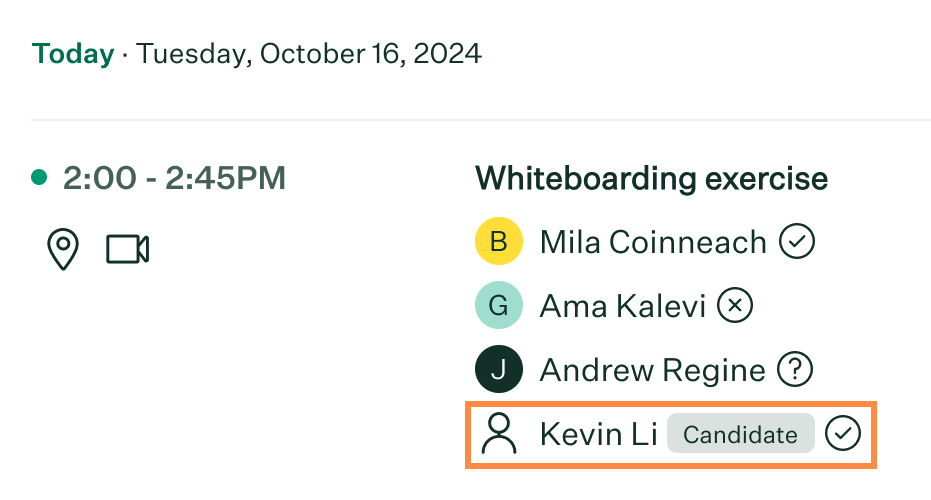931x500 pixels.
Task: Select the name Mila Coinneach
Action: coord(653,242)
